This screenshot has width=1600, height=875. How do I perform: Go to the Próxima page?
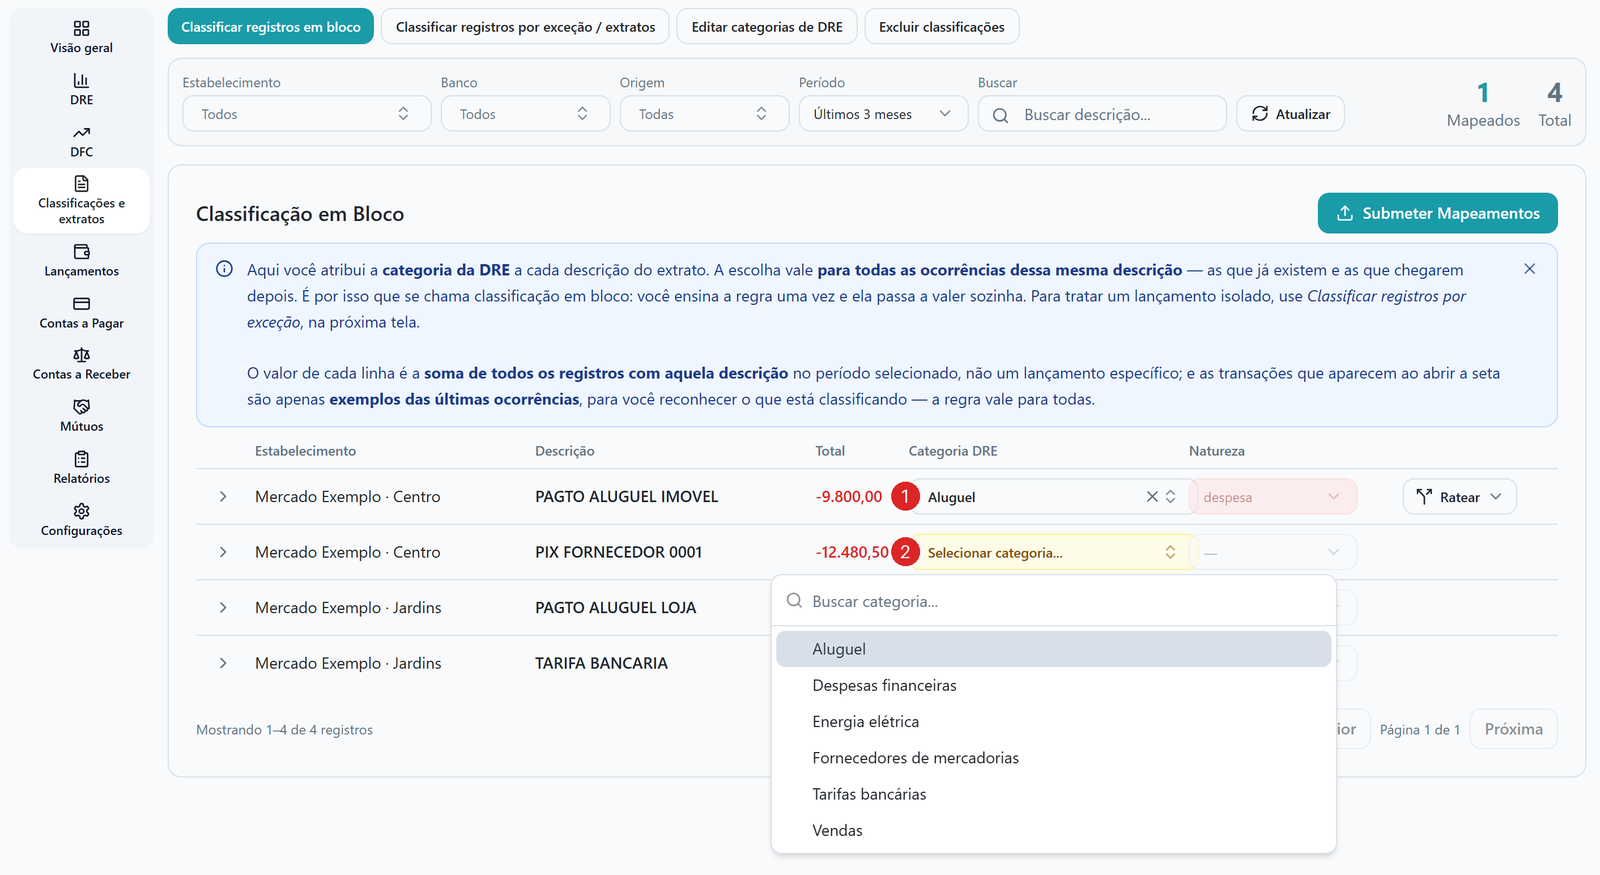click(x=1513, y=729)
